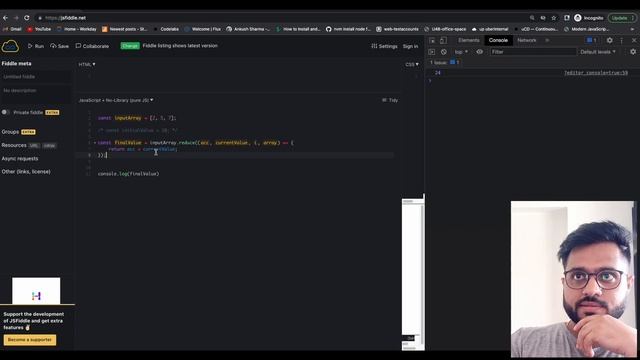Toggle the device toolbar icon
The image size is (640, 360).
[443, 40]
